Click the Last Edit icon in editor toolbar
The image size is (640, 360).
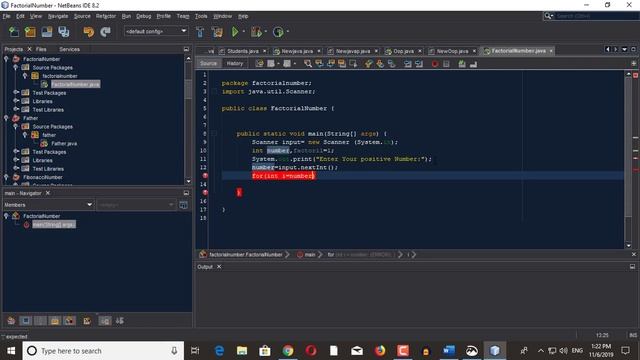[x=260, y=63]
